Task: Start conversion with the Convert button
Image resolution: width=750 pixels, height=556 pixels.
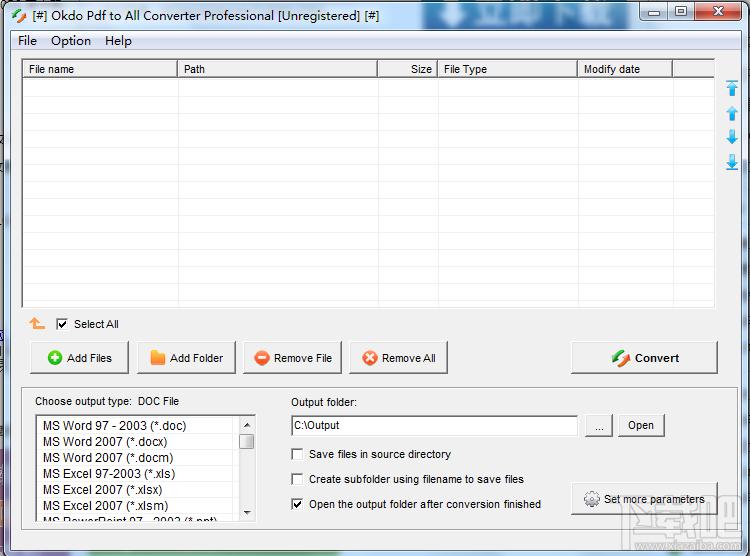Action: 644,357
